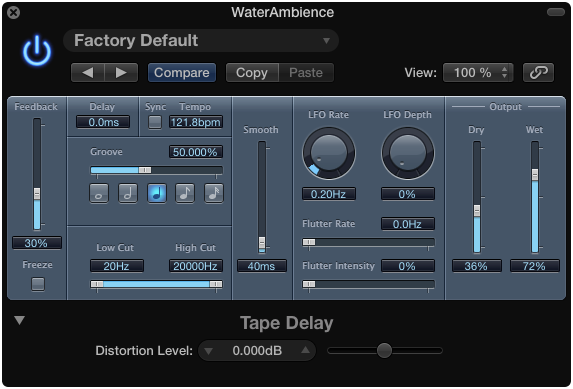Click the Tape Delay plug-in name label
The image size is (573, 389).
tap(286, 323)
